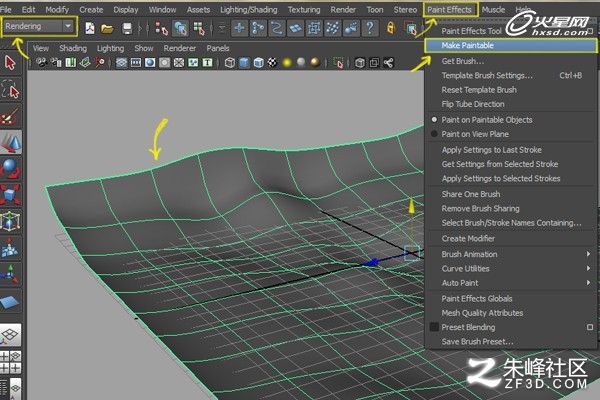Toggle viewport textured checker icon
This screenshot has width=600, height=400.
point(272,62)
